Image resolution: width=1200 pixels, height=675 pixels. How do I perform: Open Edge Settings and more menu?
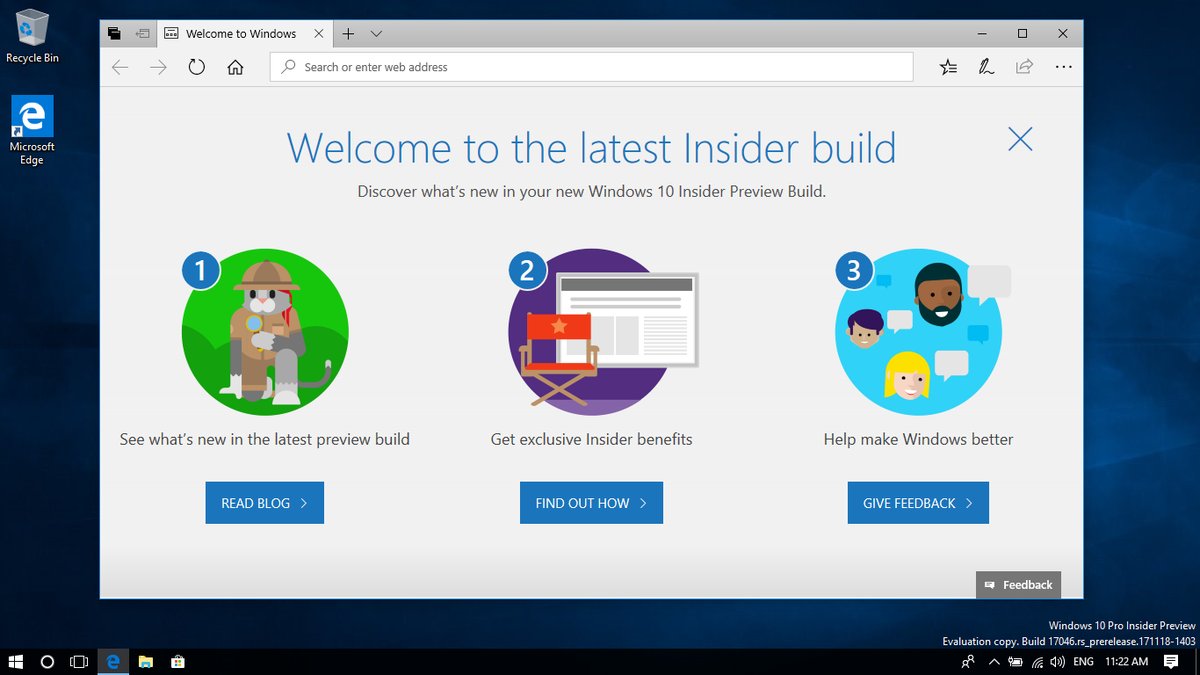click(1063, 67)
